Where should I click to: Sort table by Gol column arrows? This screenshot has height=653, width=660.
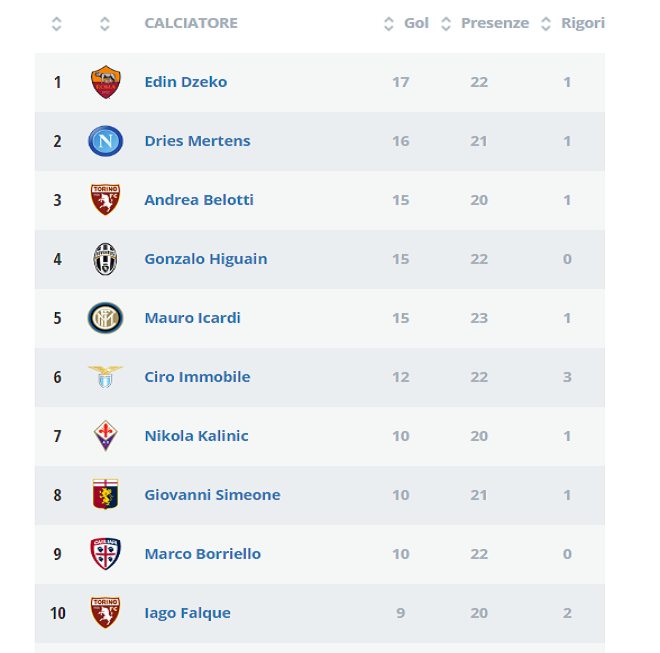point(389,24)
